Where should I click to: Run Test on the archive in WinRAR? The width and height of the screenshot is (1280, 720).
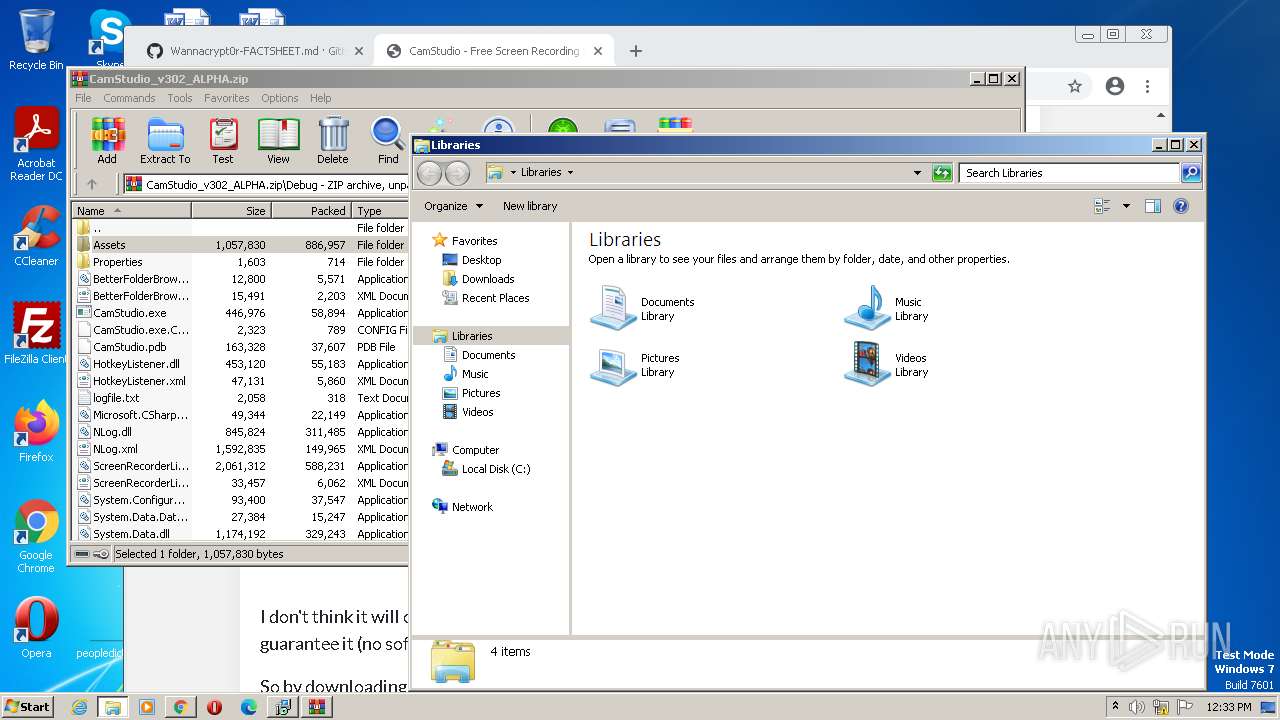pos(223,140)
